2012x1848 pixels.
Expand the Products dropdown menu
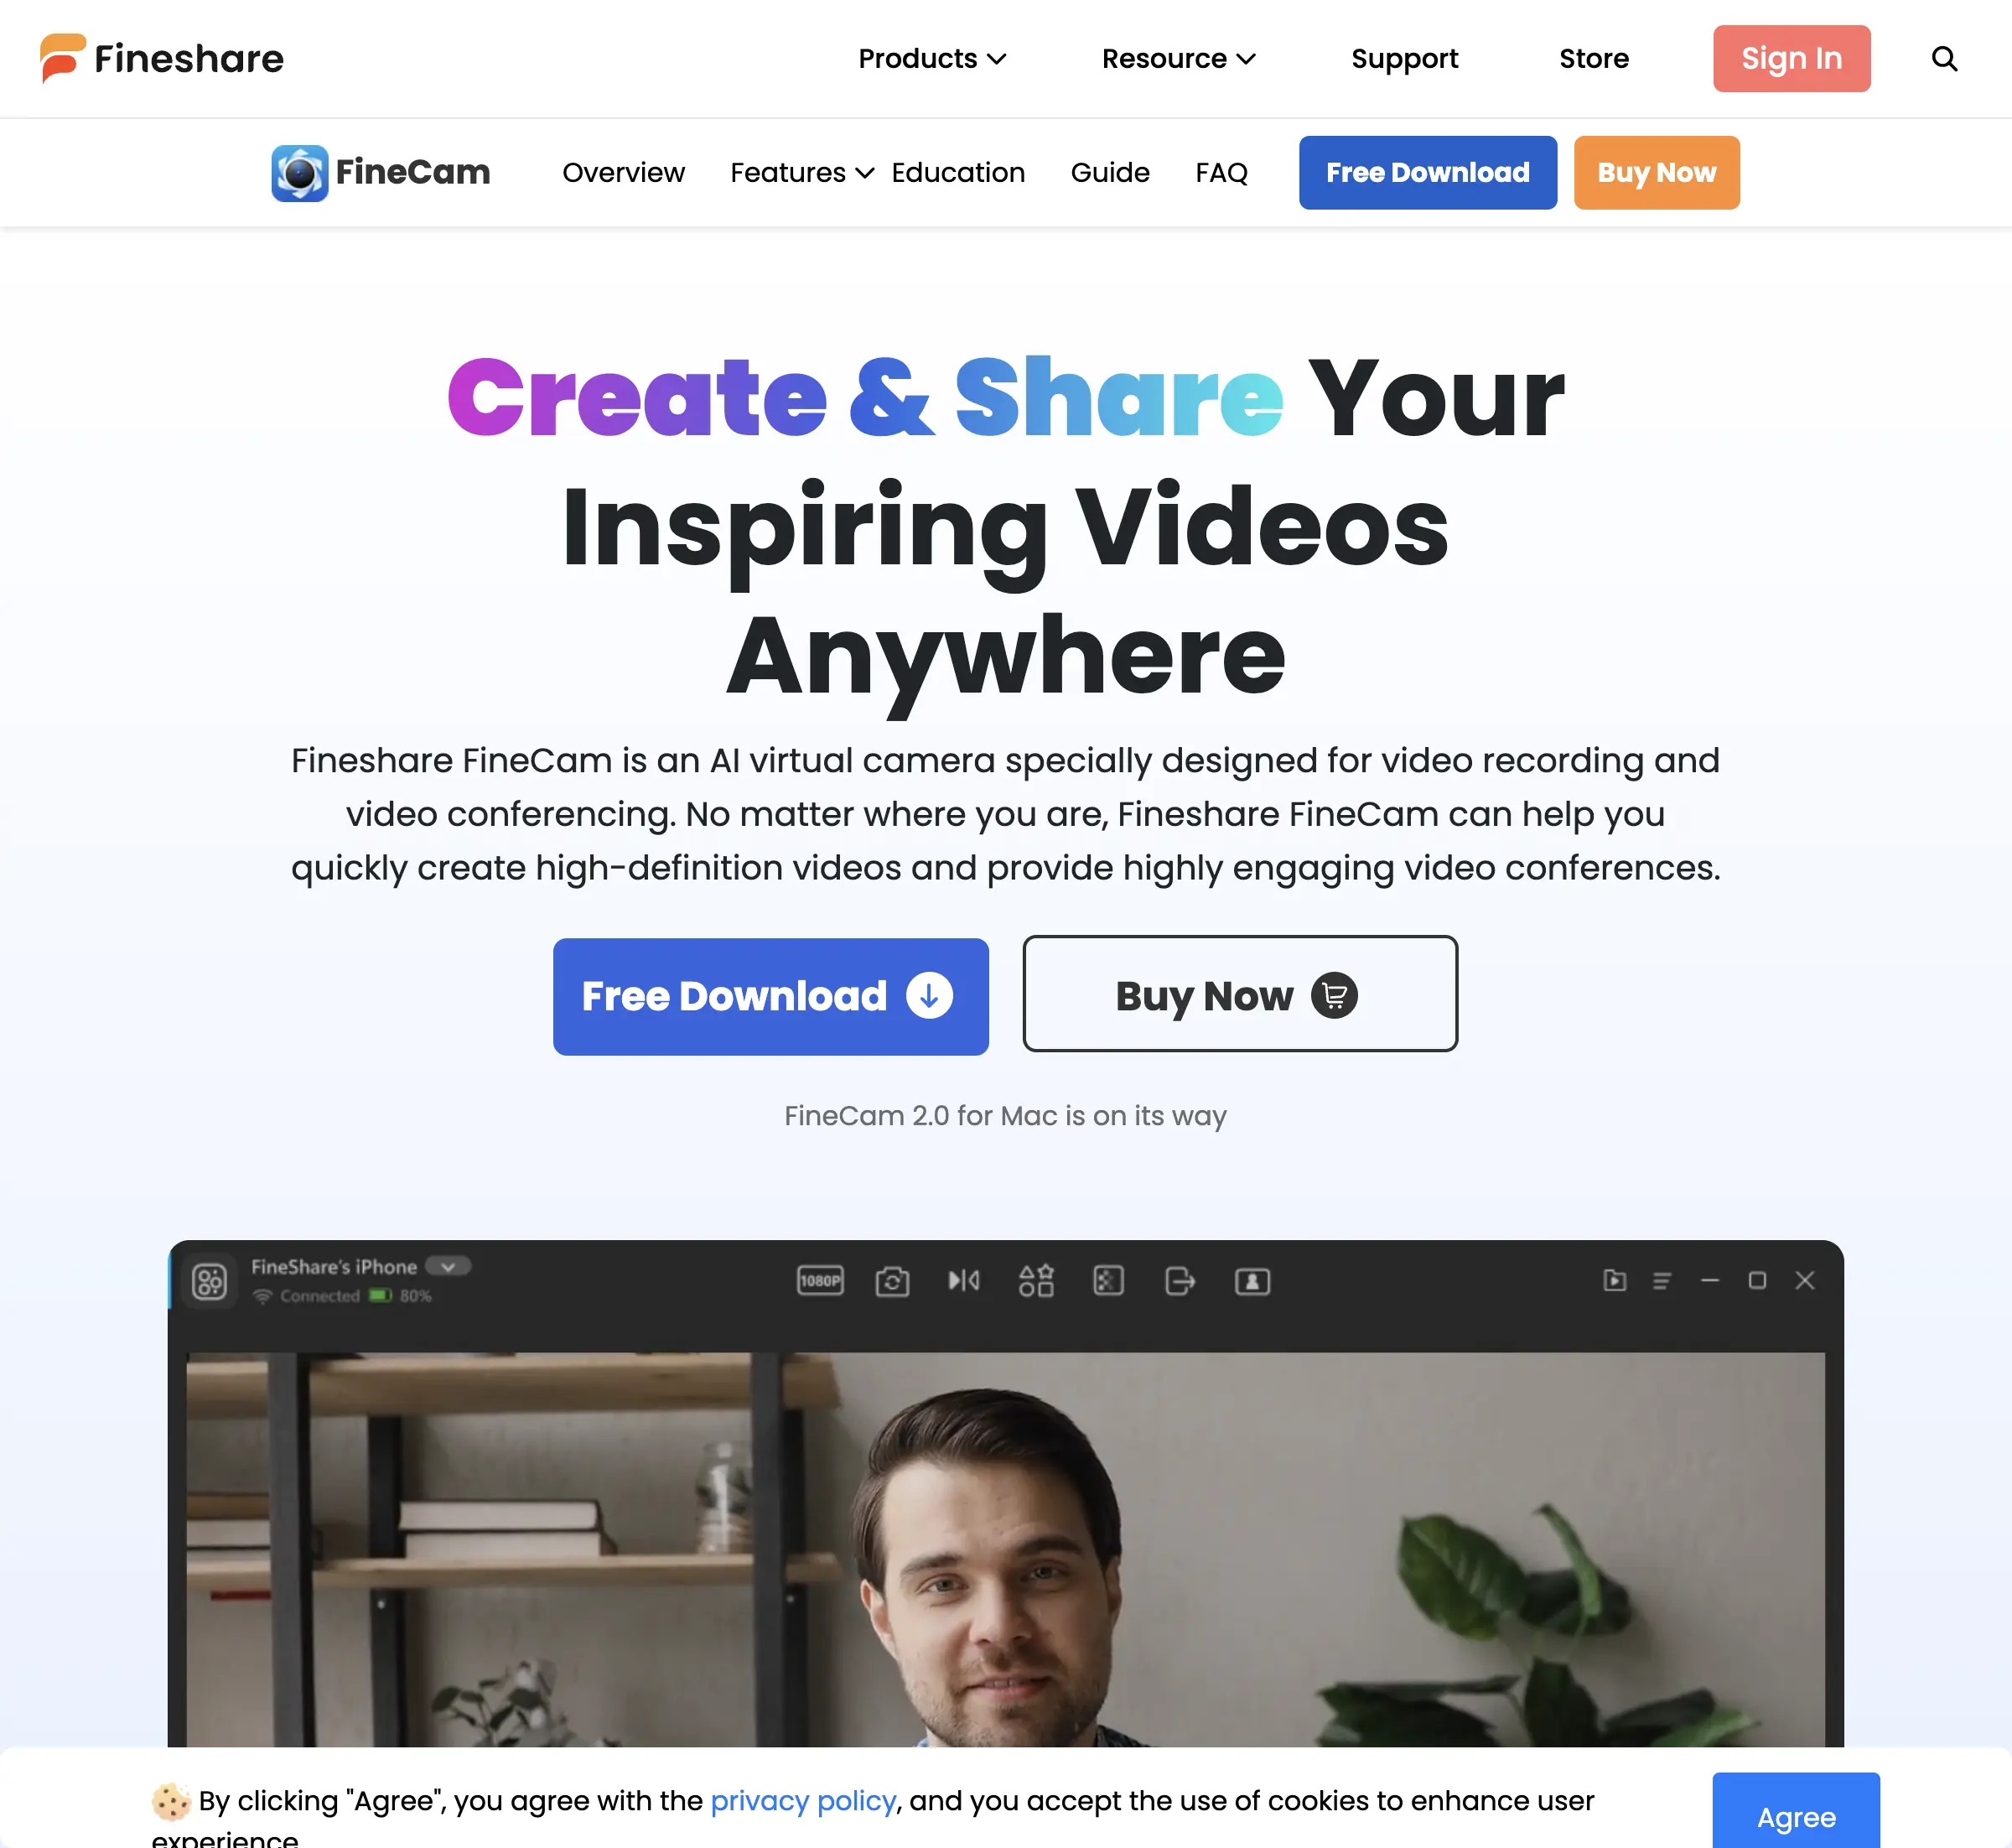(931, 59)
